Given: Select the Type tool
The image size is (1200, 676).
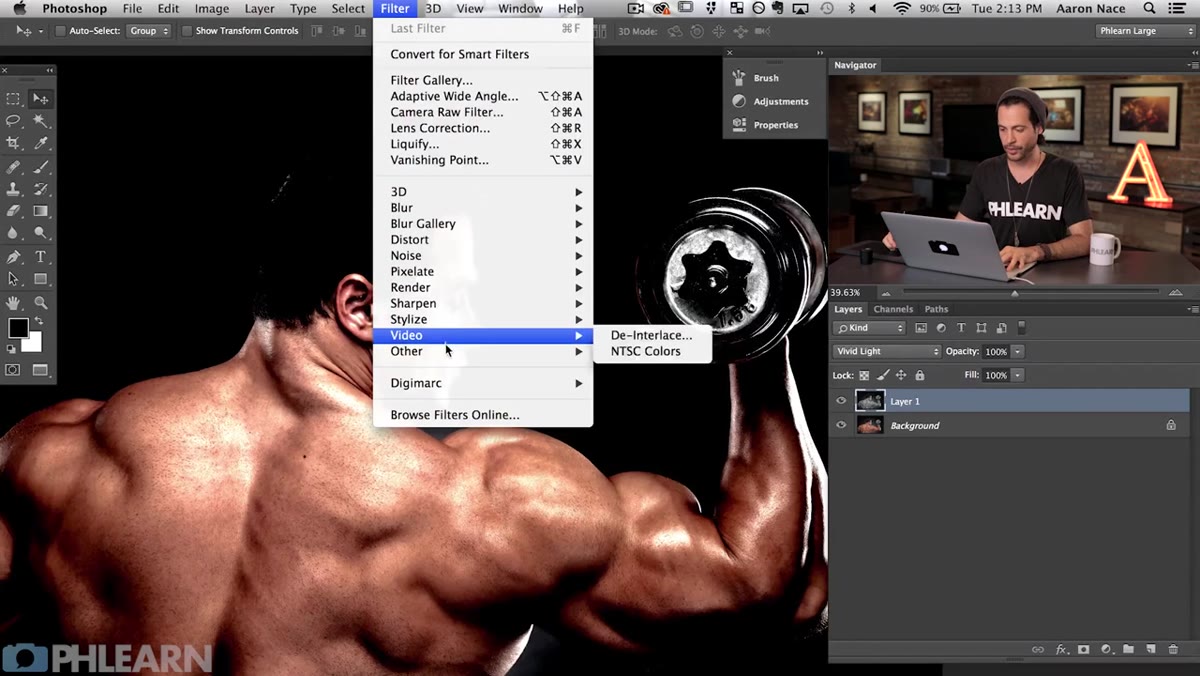Looking at the screenshot, I should pyautogui.click(x=41, y=257).
